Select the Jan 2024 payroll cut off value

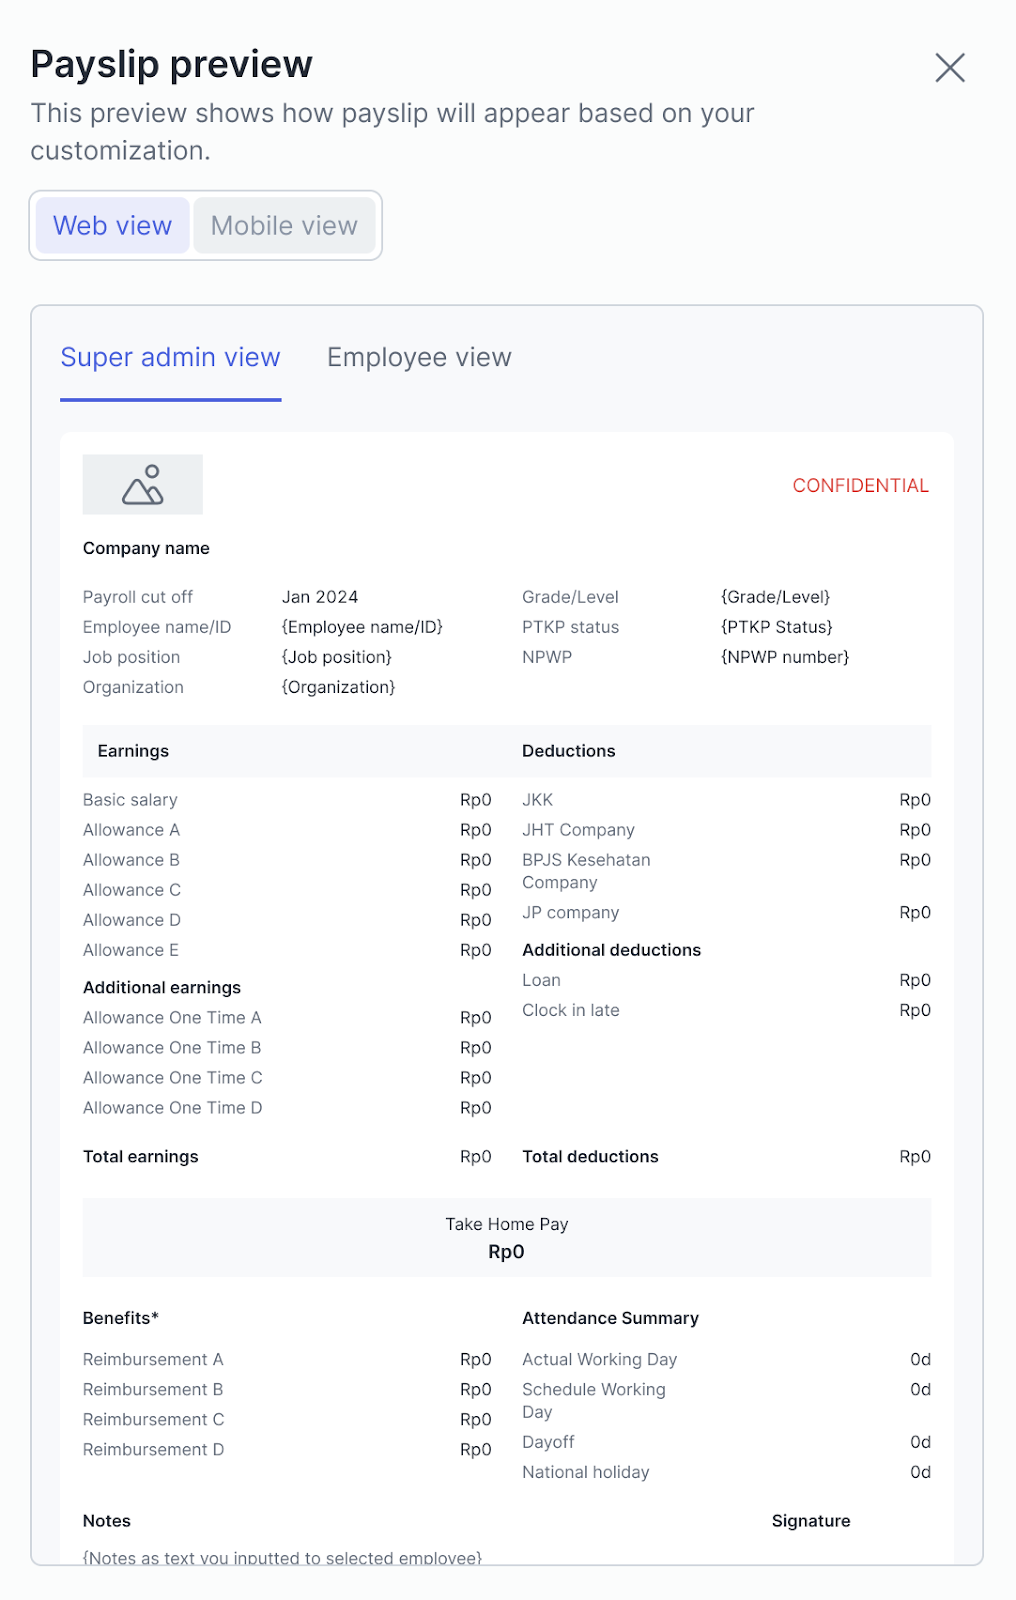point(320,597)
